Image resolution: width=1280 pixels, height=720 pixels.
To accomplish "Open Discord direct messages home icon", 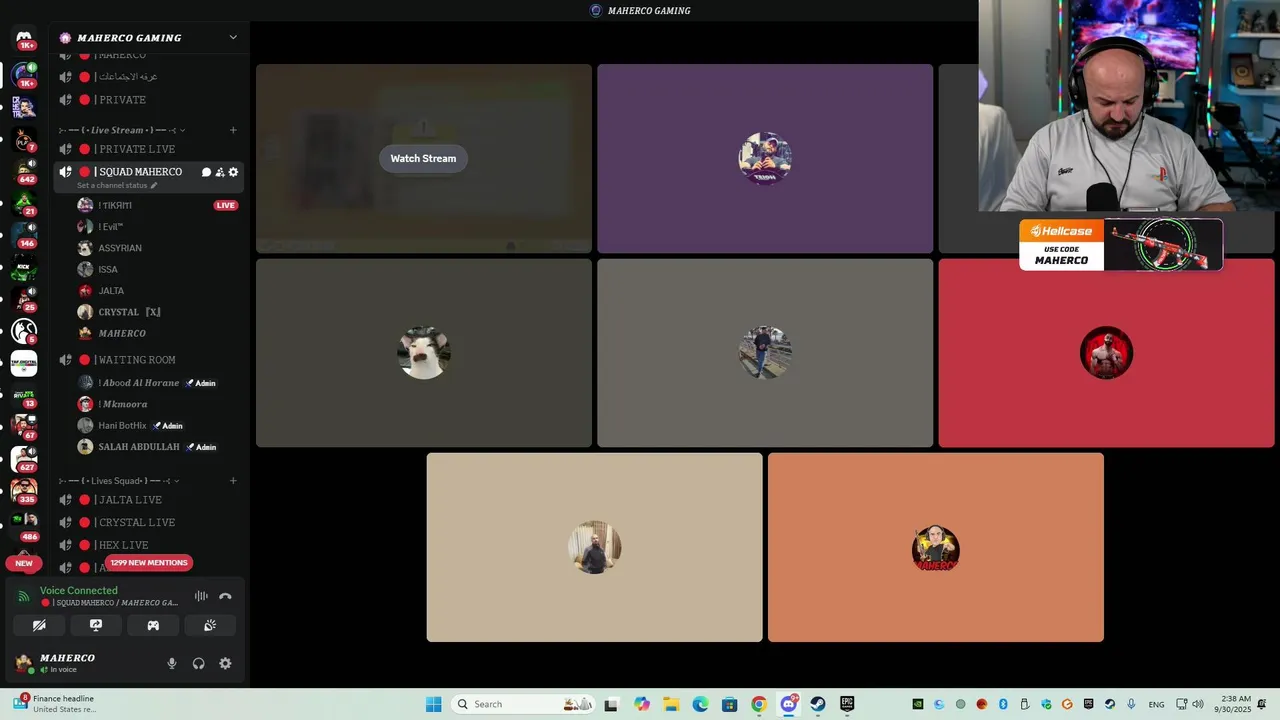I will click(x=24, y=39).
